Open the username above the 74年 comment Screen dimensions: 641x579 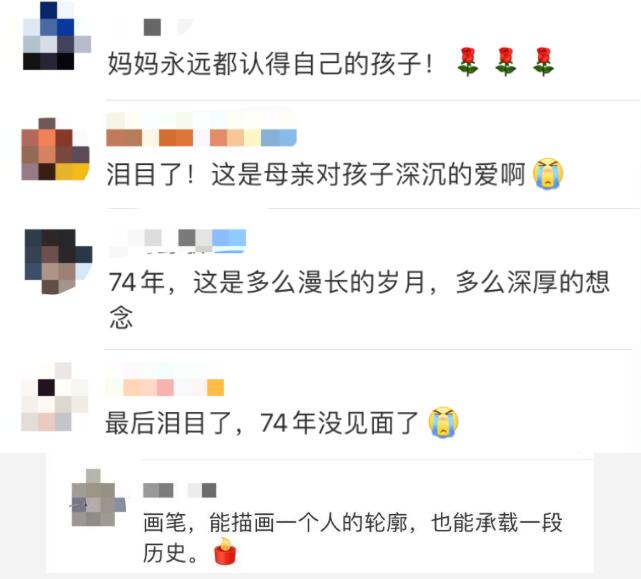click(178, 241)
